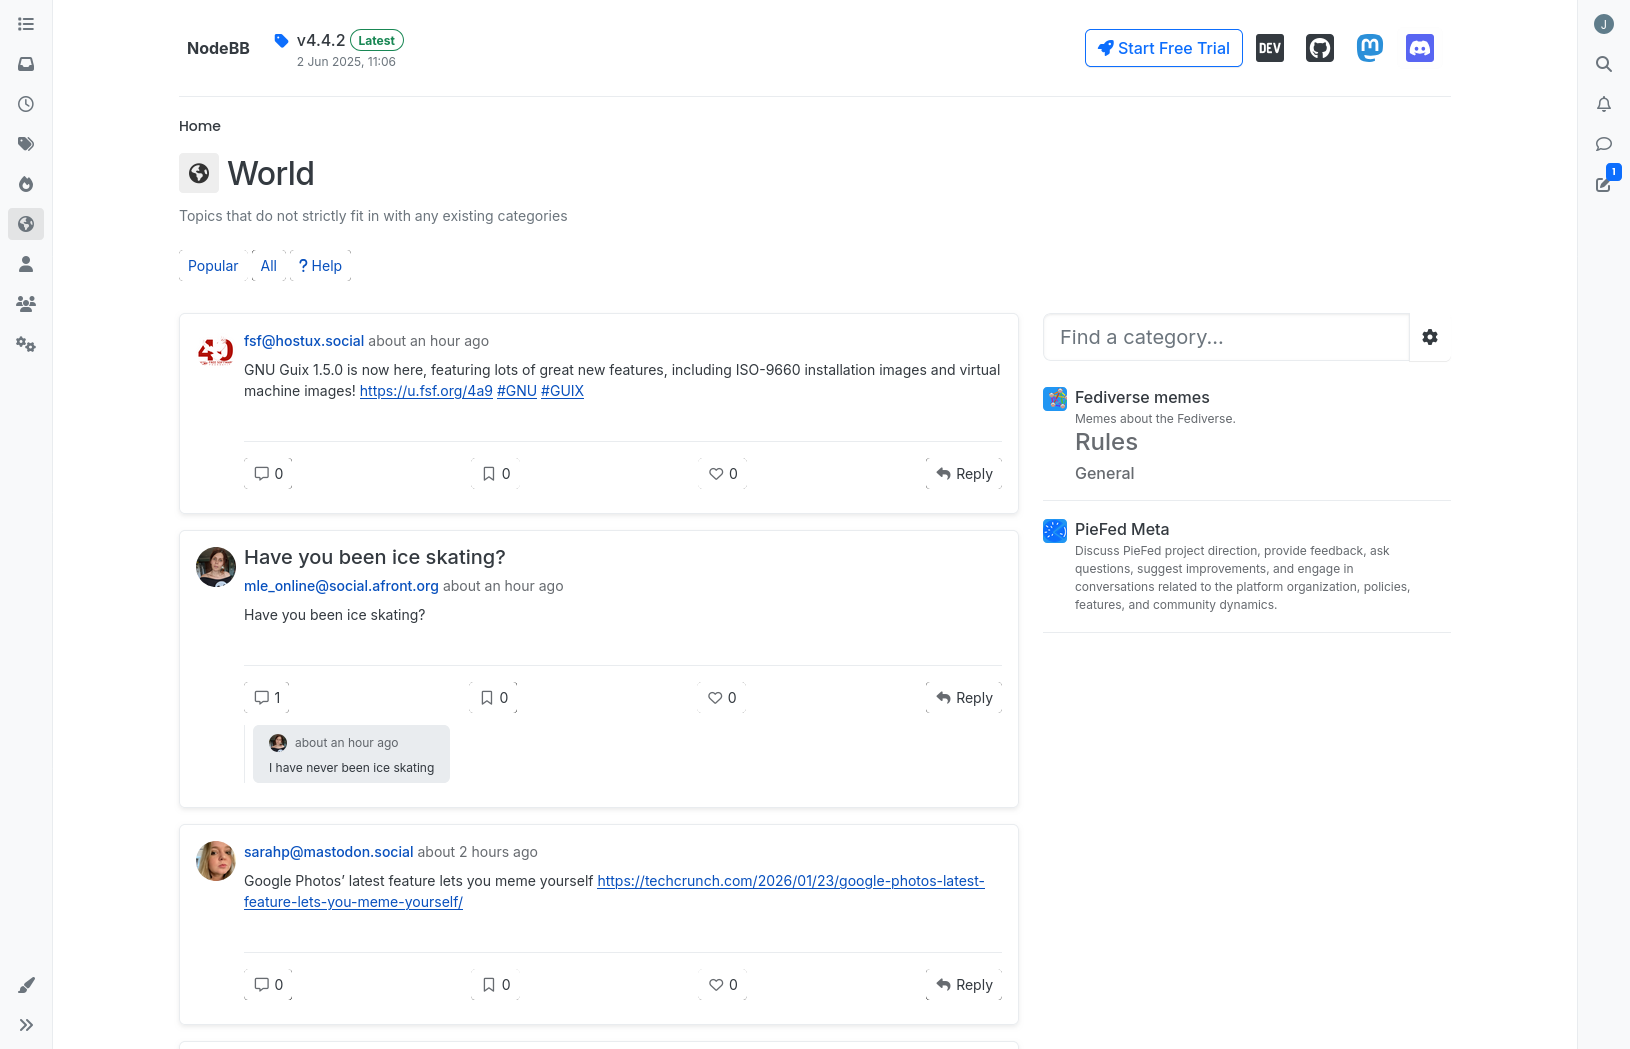Open category options gear dropdown
1630x1049 pixels.
(x=1429, y=337)
